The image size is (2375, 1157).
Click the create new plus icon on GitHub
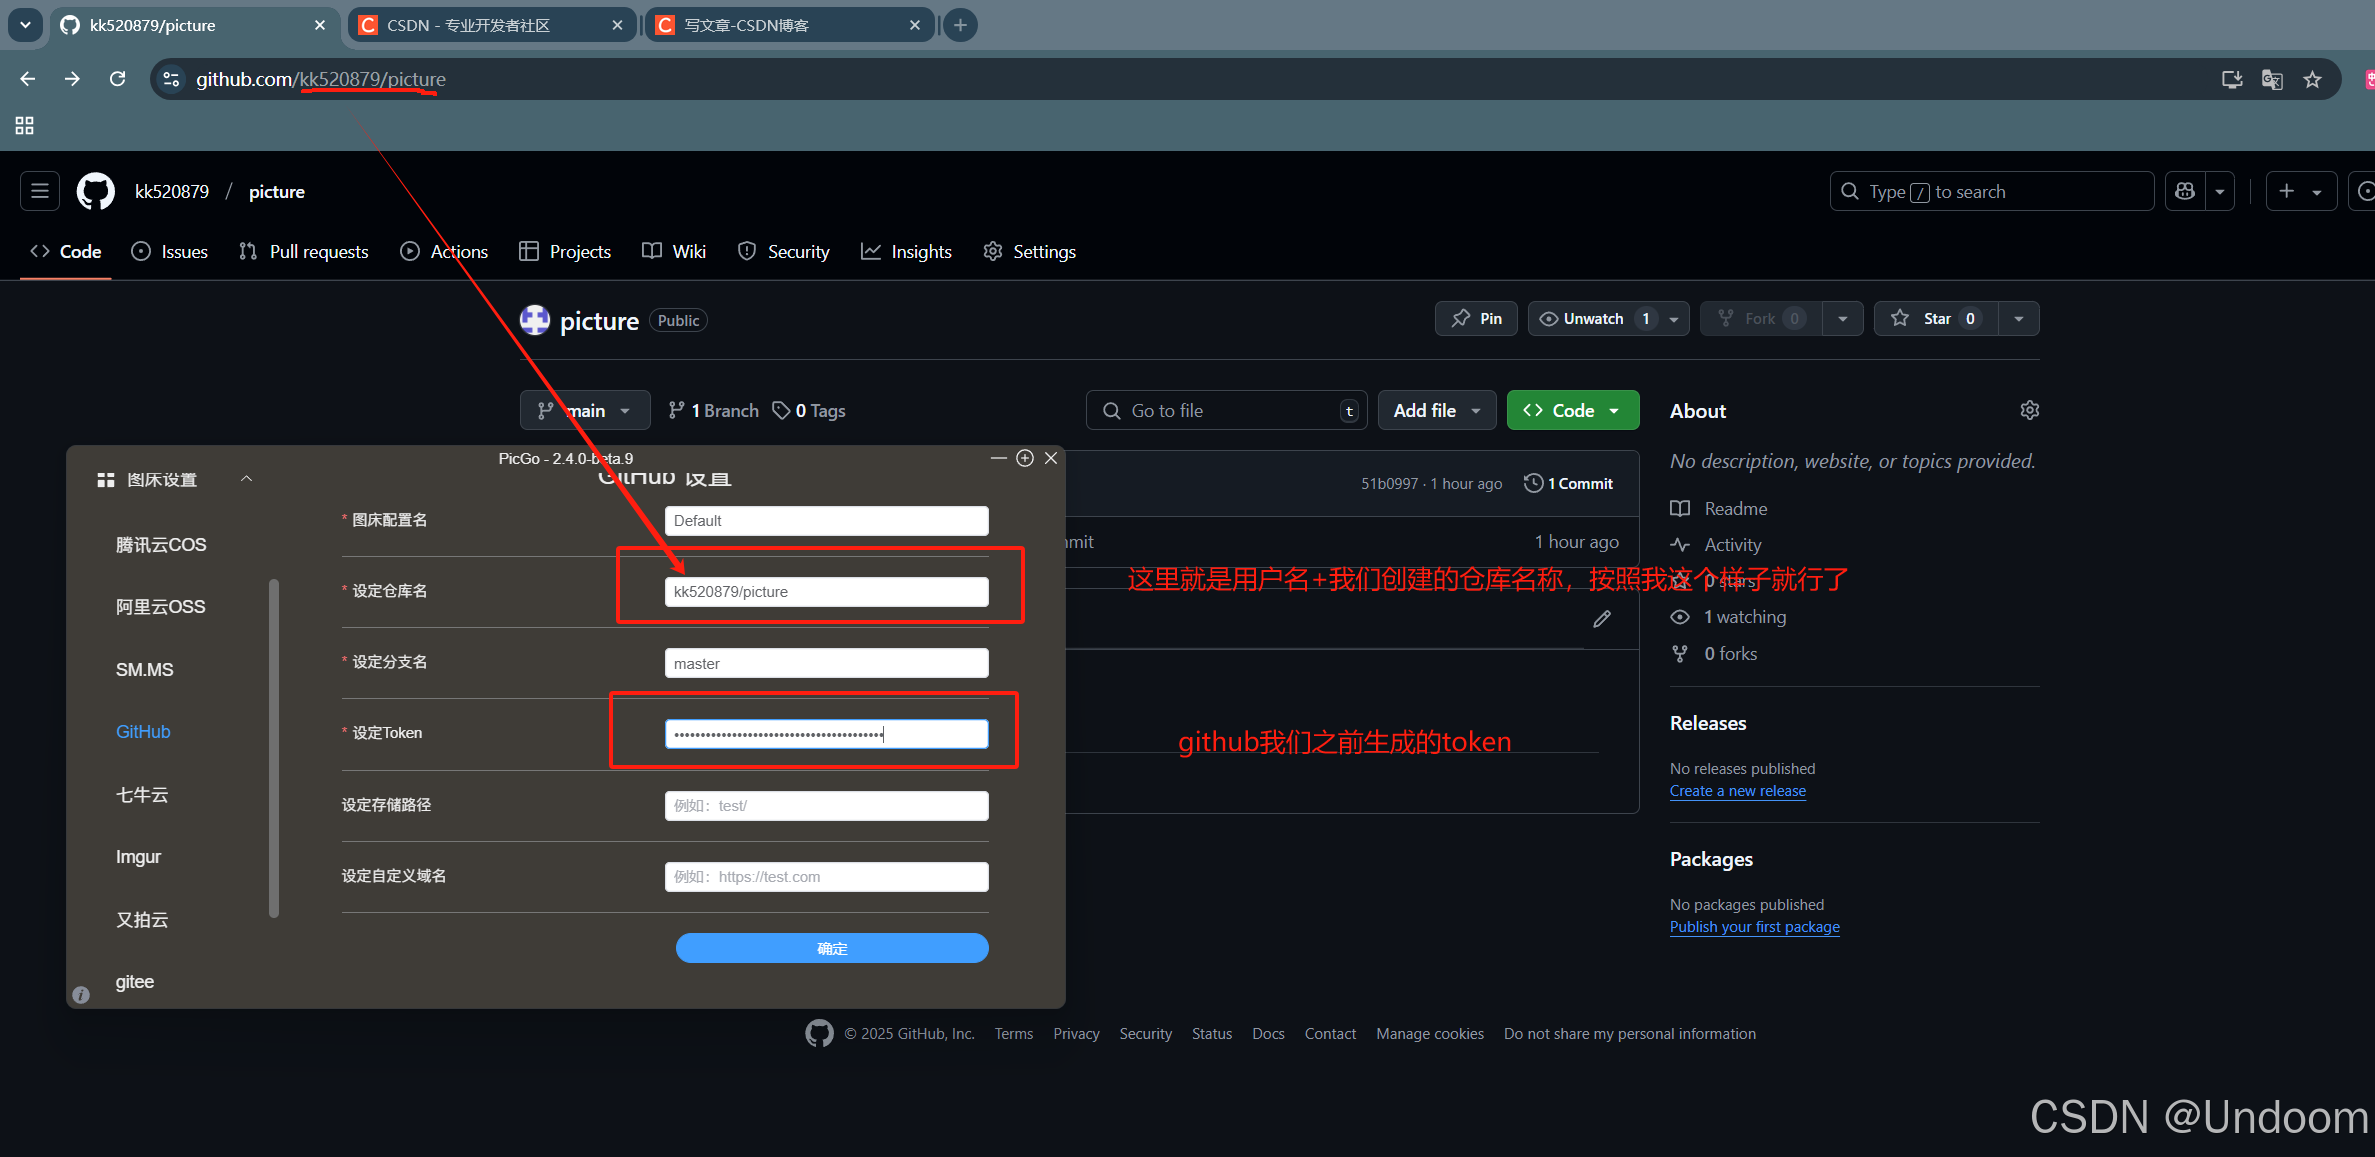tap(2287, 191)
